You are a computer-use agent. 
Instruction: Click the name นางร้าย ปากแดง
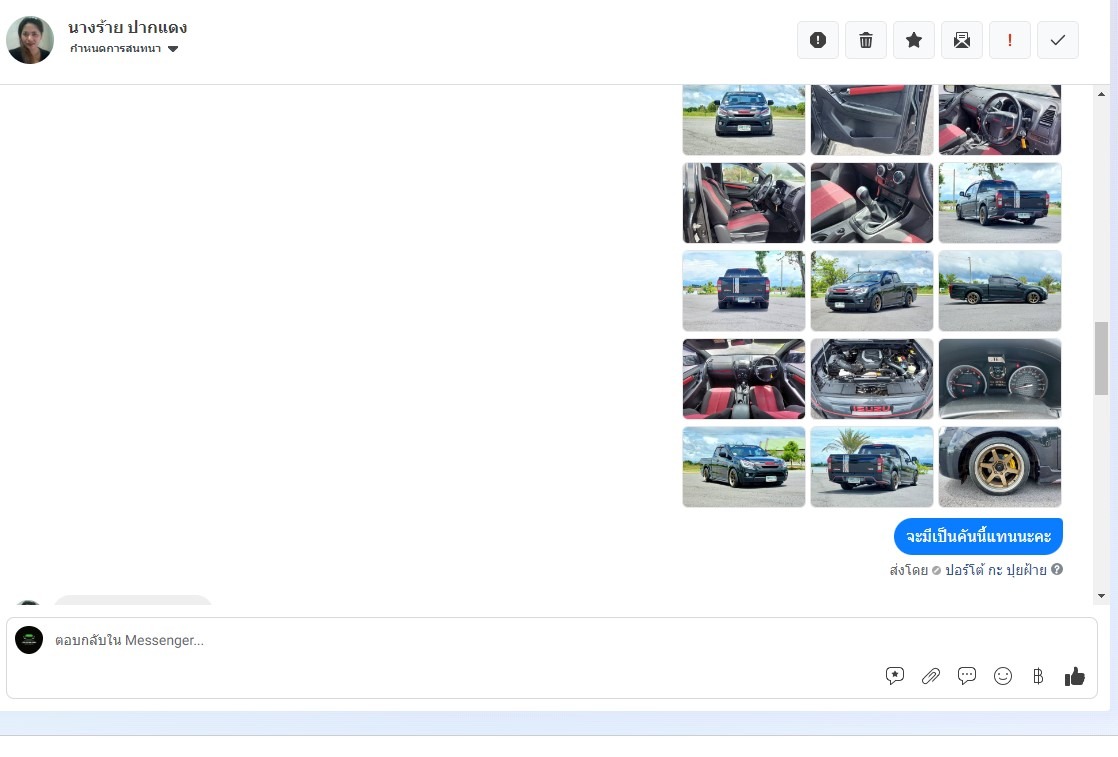coord(128,28)
